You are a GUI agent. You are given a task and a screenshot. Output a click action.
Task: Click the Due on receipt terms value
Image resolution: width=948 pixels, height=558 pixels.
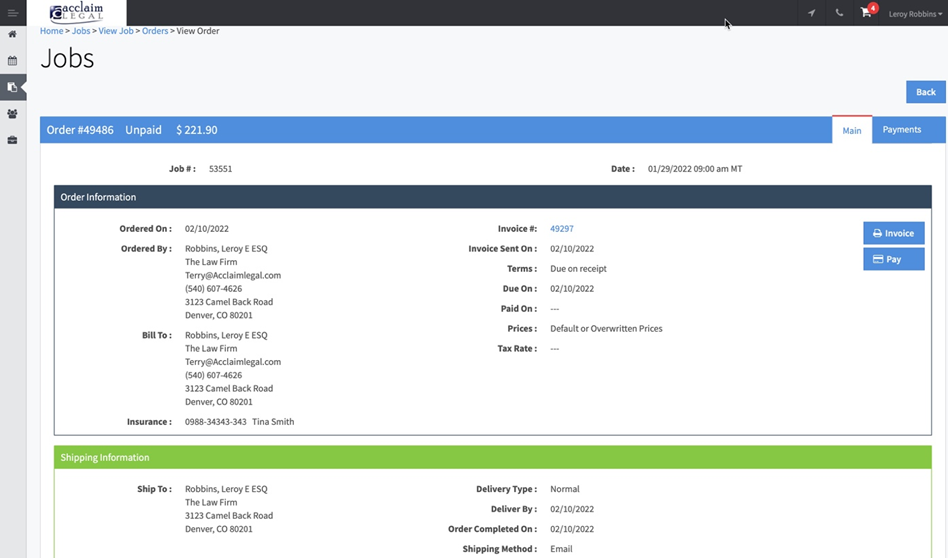578,268
